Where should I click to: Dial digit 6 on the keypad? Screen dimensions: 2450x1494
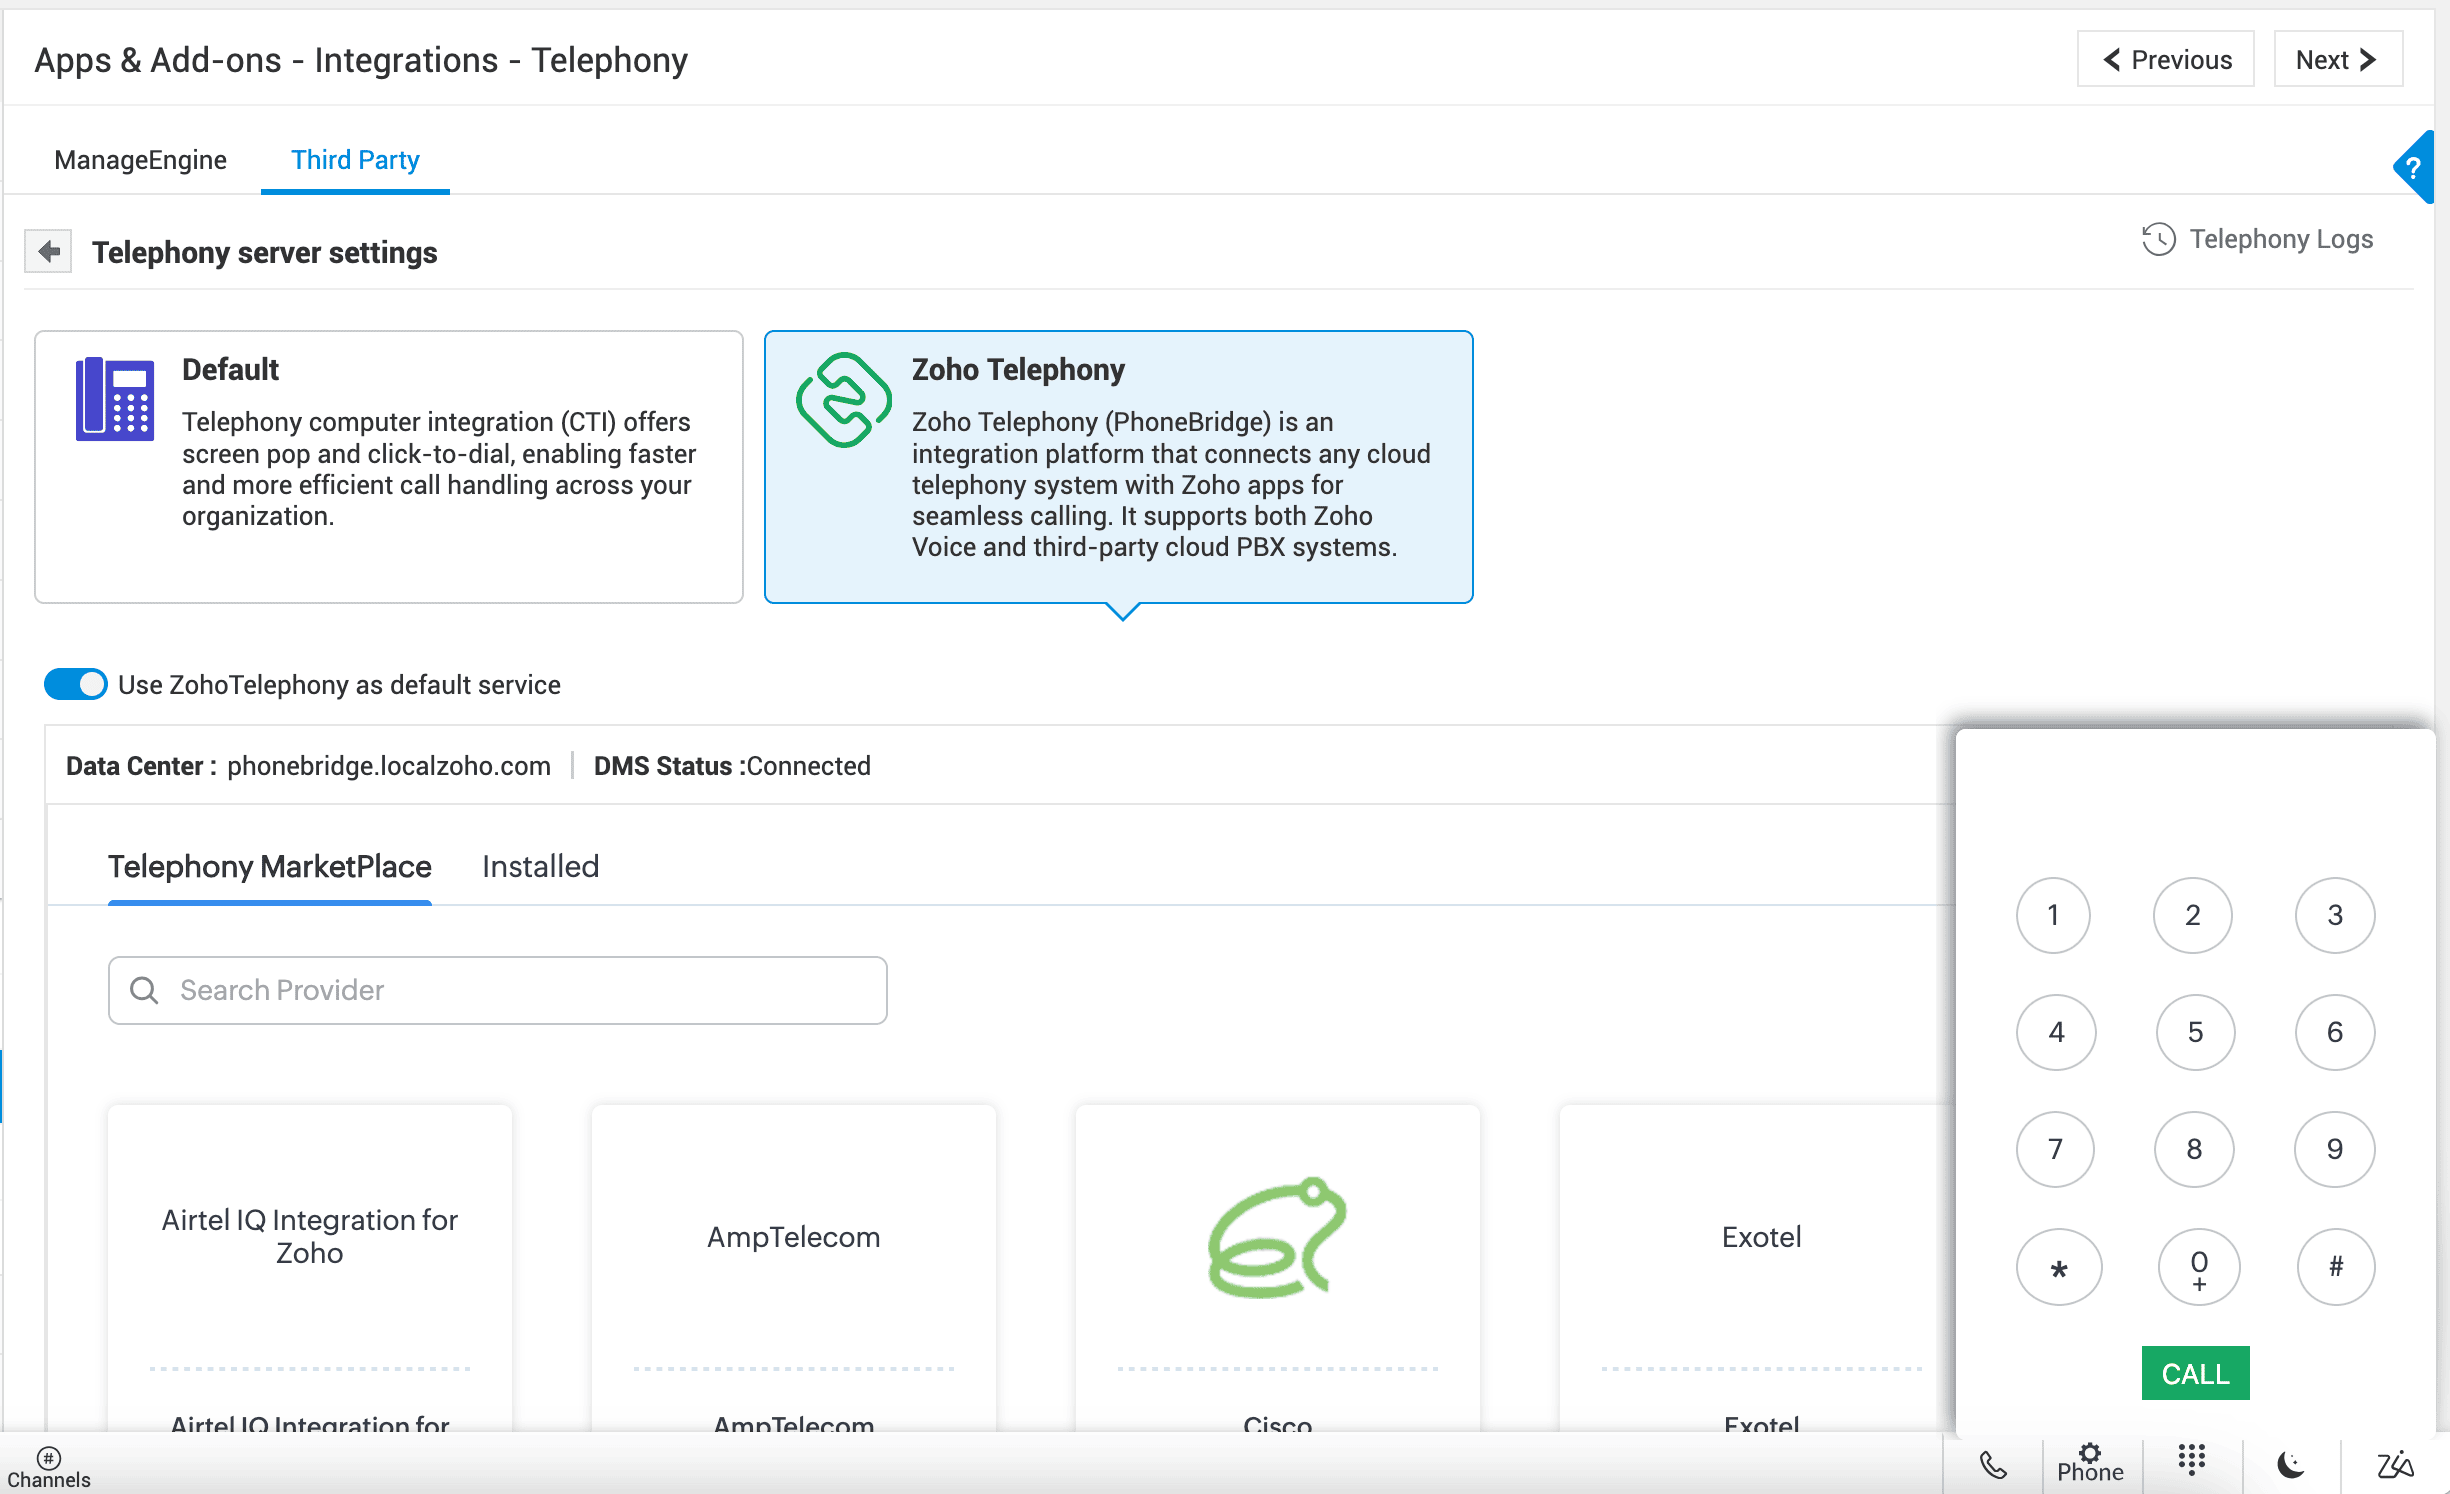[2335, 1032]
